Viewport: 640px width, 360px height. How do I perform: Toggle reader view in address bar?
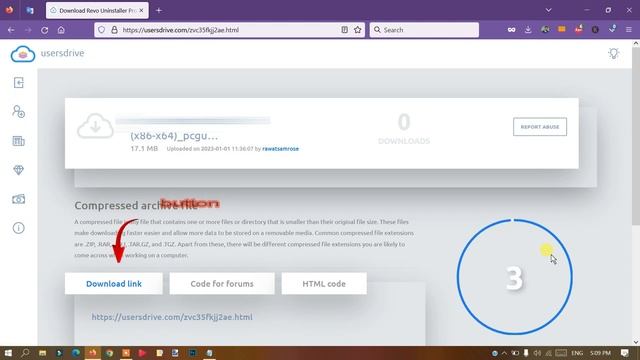click(344, 30)
